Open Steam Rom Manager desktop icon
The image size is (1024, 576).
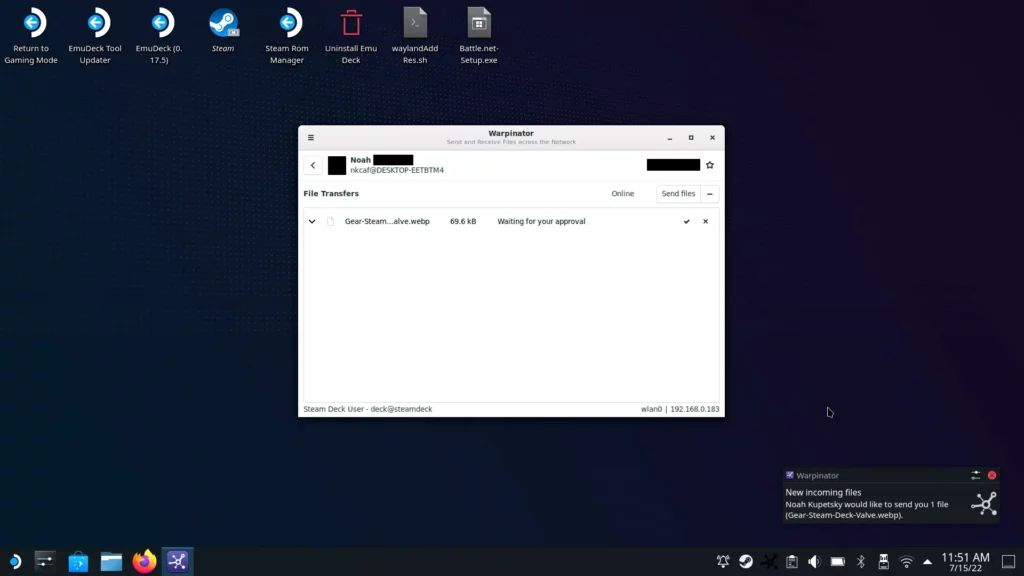(287, 36)
